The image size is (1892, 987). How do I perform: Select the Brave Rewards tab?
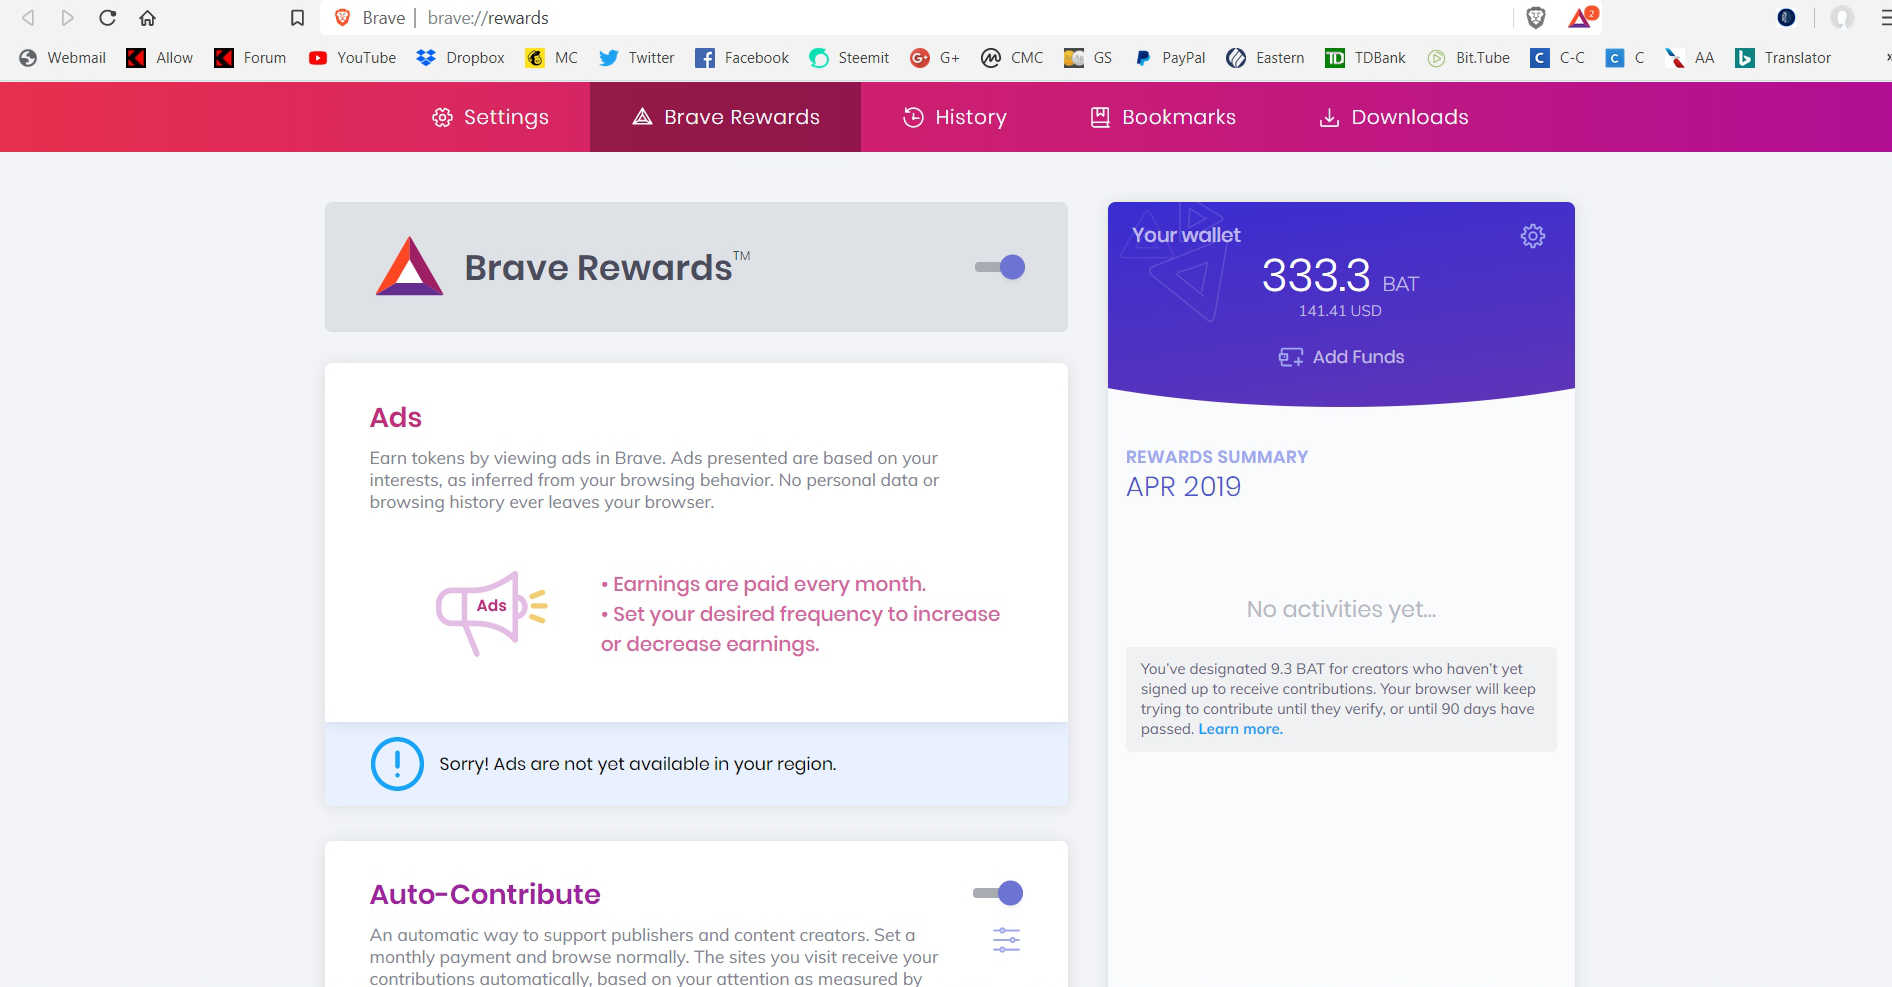[726, 117]
